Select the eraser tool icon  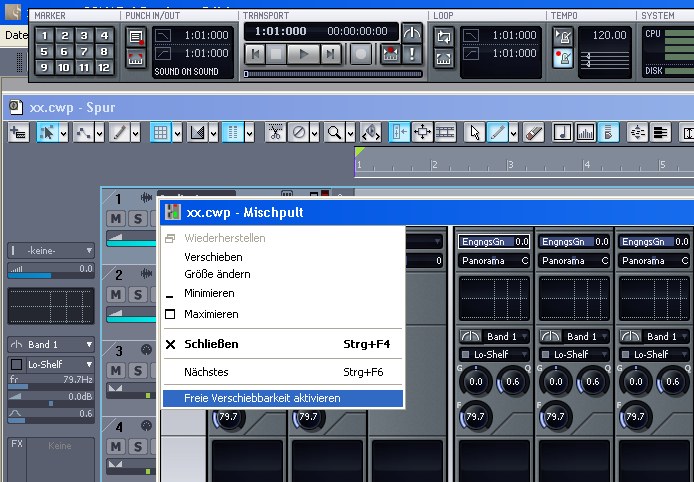(534, 132)
